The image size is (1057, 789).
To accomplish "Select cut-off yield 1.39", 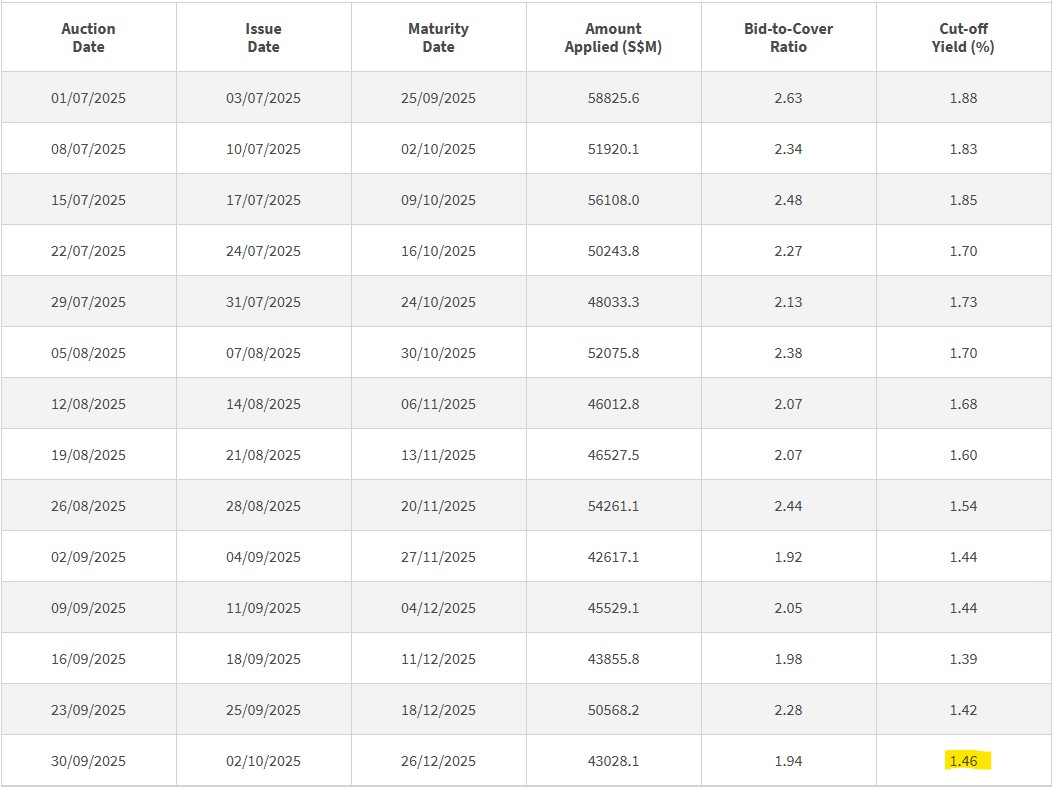I will point(963,659).
